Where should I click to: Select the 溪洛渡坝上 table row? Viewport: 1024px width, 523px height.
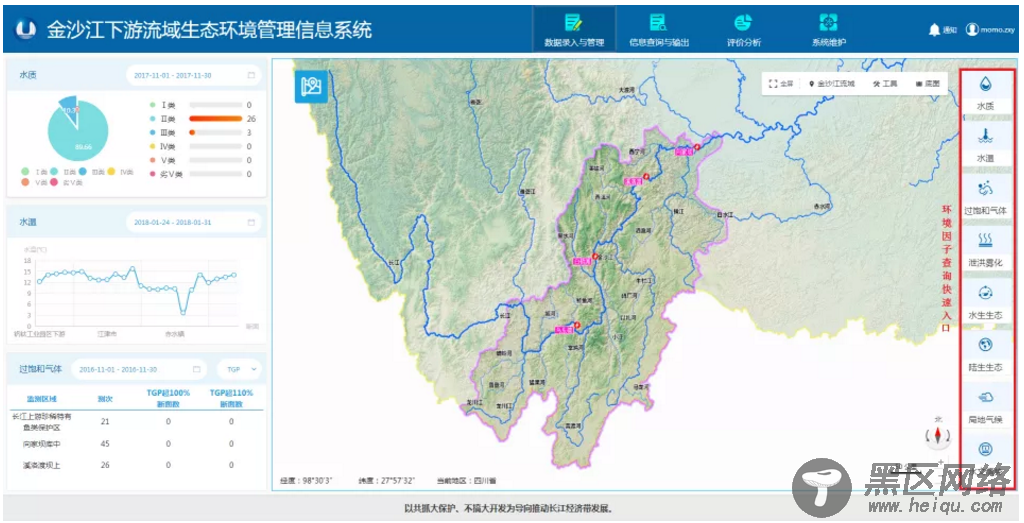(x=135, y=466)
